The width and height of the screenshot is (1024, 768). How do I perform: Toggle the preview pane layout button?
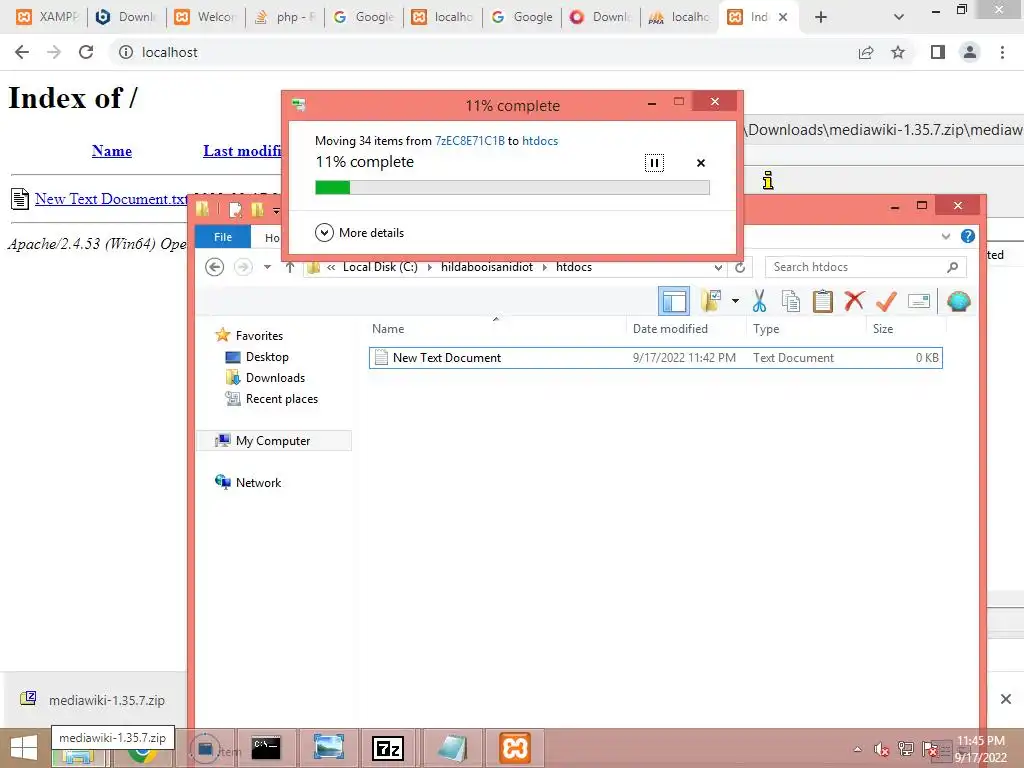[674, 301]
